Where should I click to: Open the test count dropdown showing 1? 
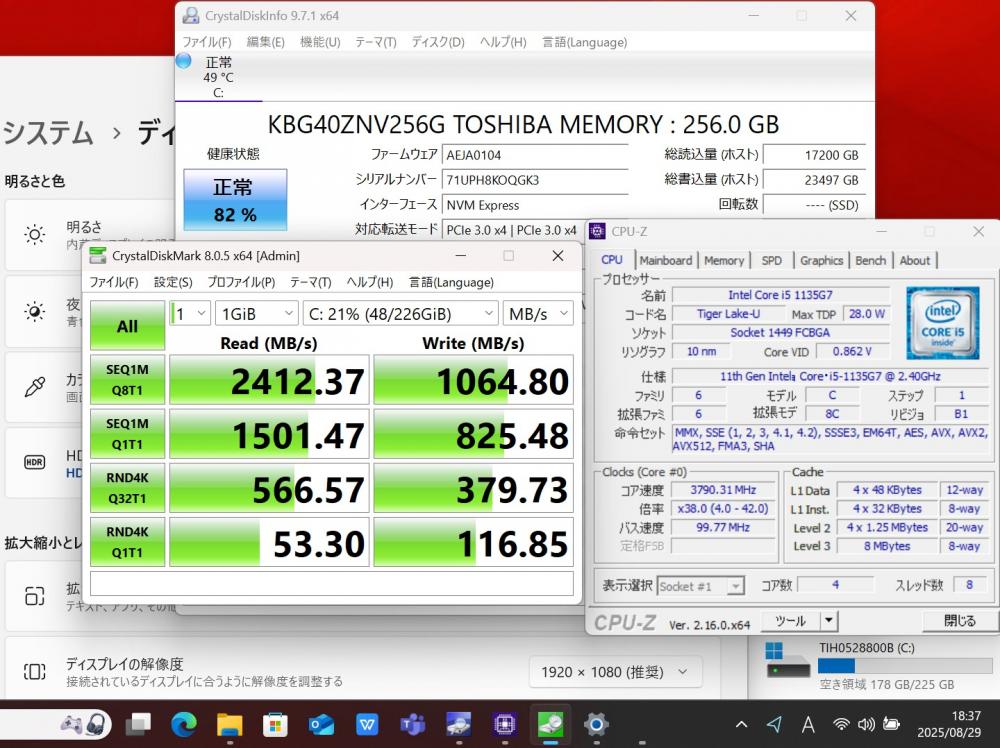coord(189,313)
